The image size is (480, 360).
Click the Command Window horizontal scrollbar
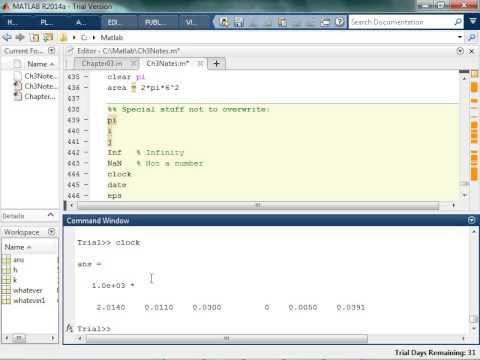(x=227, y=339)
